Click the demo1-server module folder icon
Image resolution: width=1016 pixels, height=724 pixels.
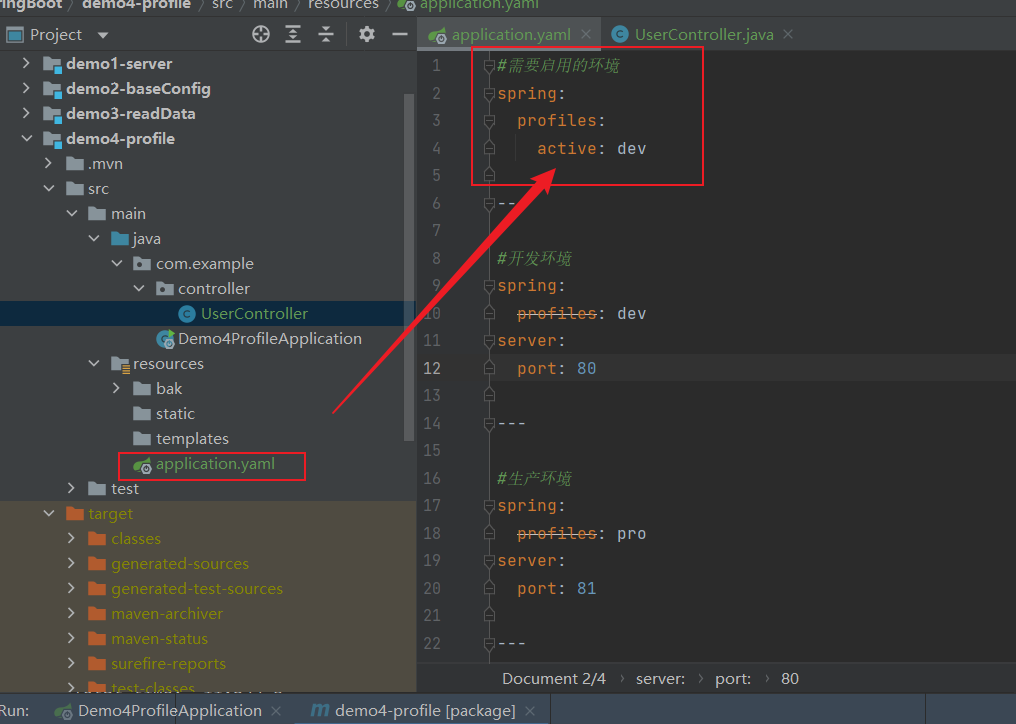(52, 64)
